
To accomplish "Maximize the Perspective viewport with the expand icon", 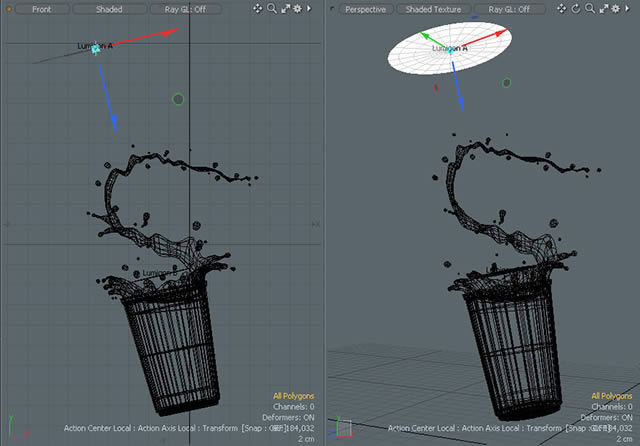I will point(603,8).
